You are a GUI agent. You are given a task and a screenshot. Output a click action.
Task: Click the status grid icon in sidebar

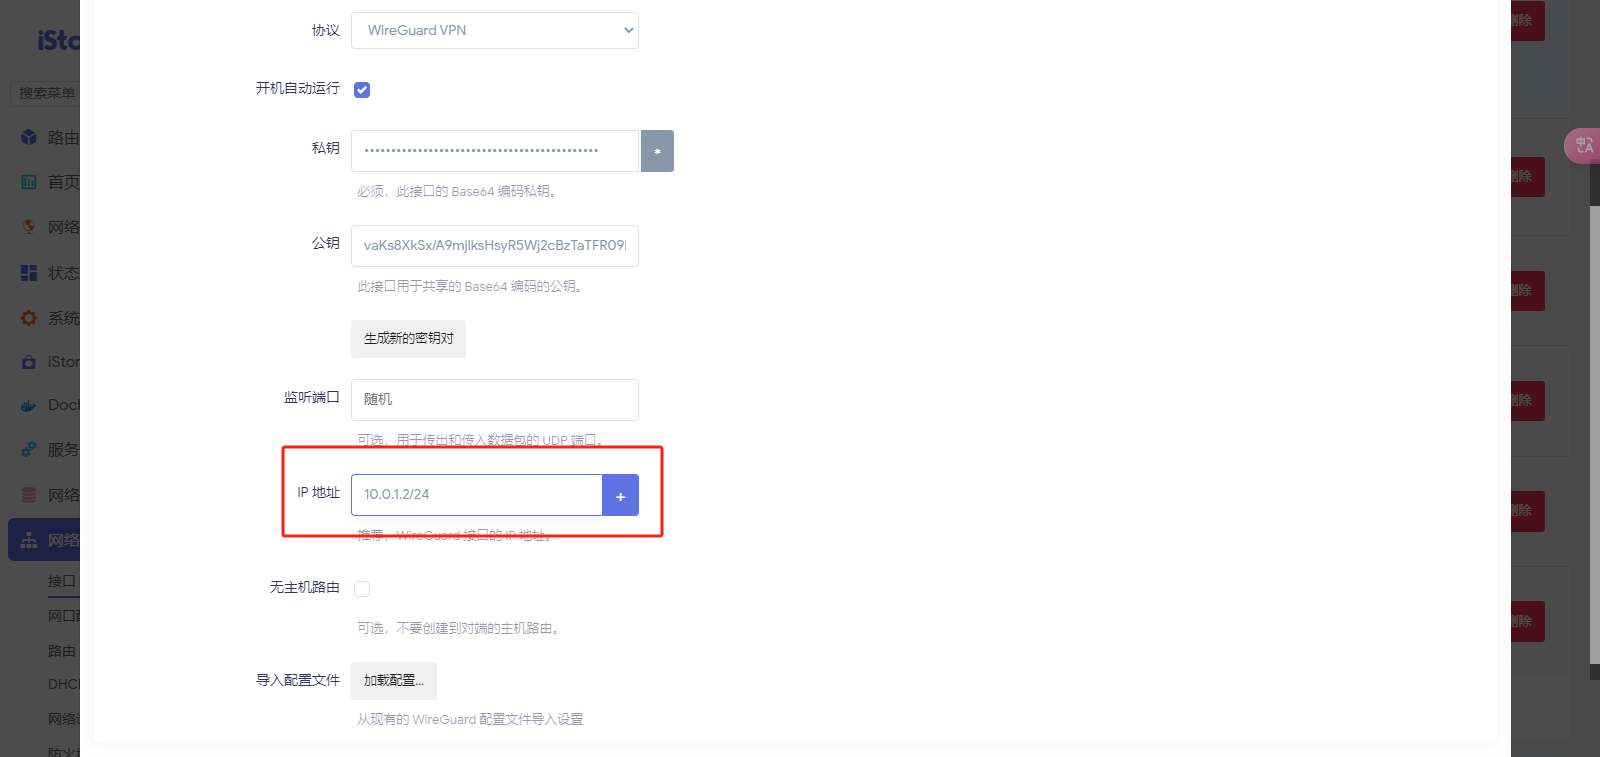29,273
